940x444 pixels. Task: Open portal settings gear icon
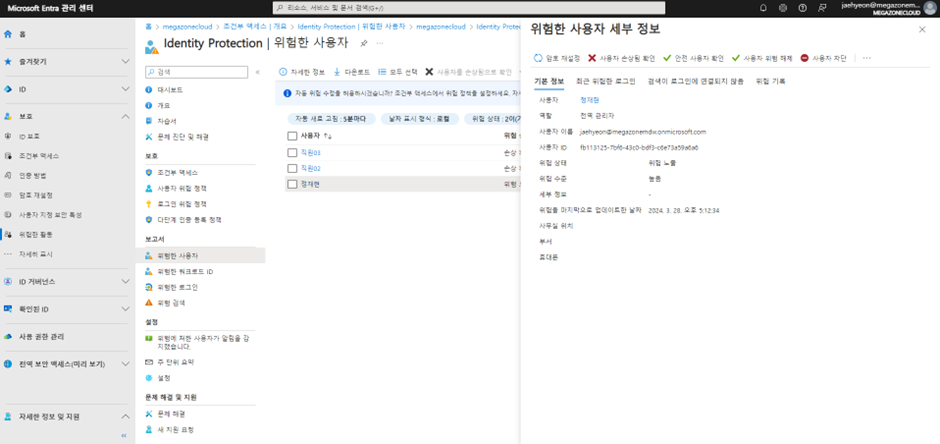[782, 8]
